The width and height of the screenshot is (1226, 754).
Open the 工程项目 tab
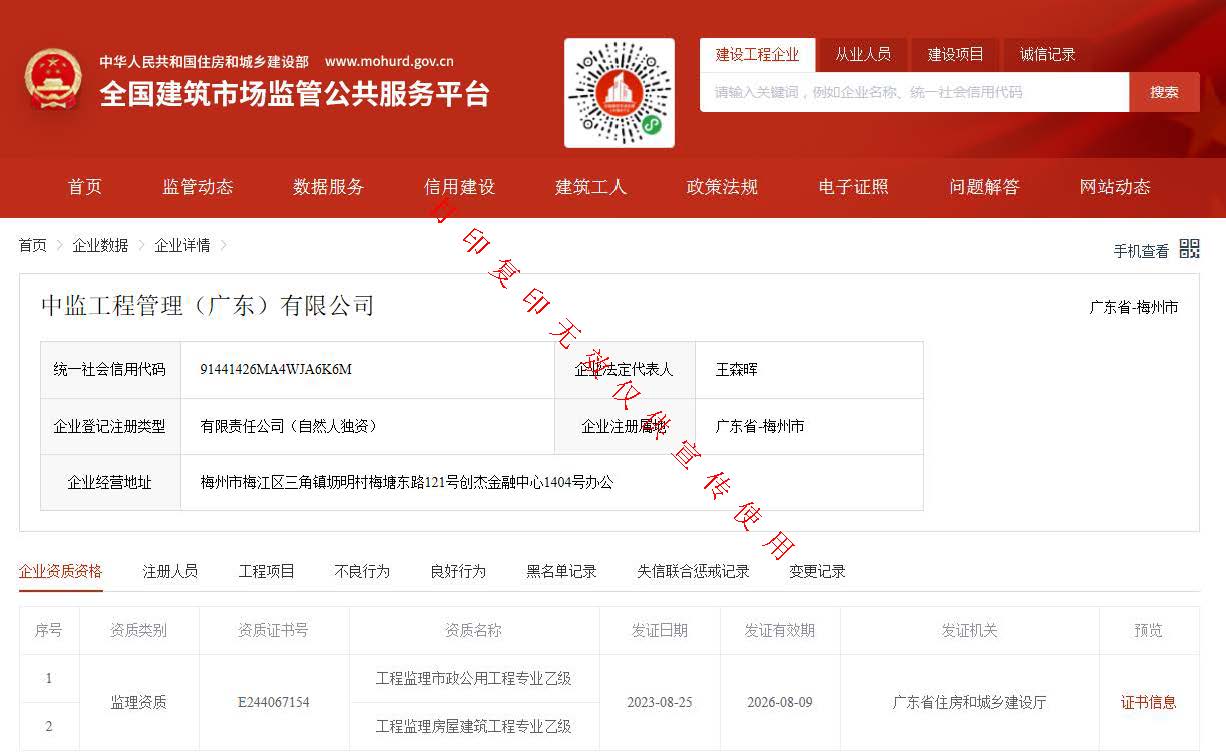pos(266,571)
